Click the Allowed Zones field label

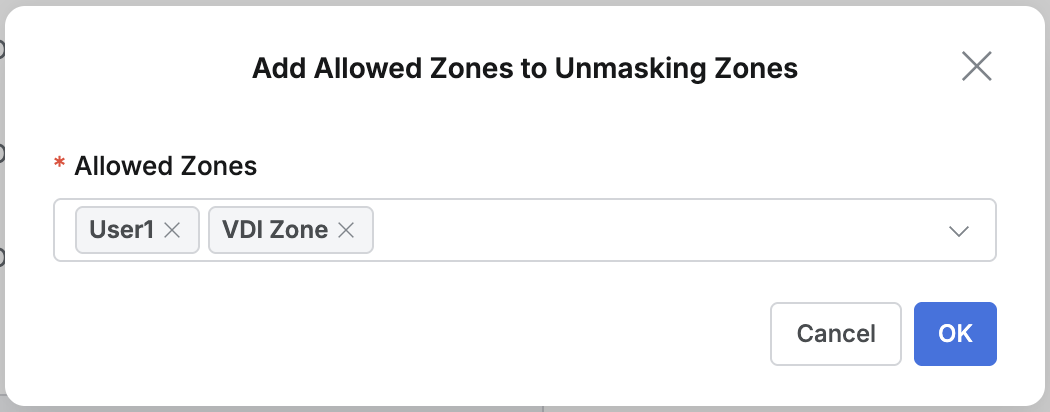(x=165, y=167)
